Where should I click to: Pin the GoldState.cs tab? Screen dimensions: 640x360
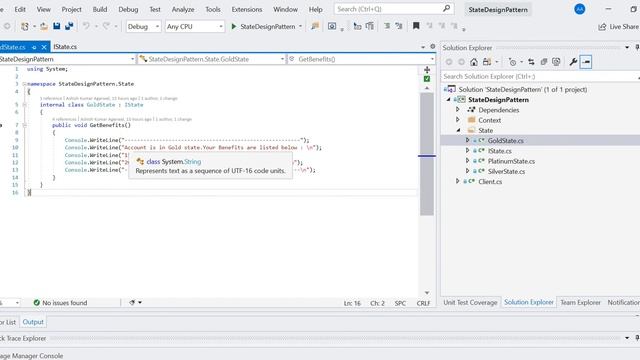tap(34, 47)
